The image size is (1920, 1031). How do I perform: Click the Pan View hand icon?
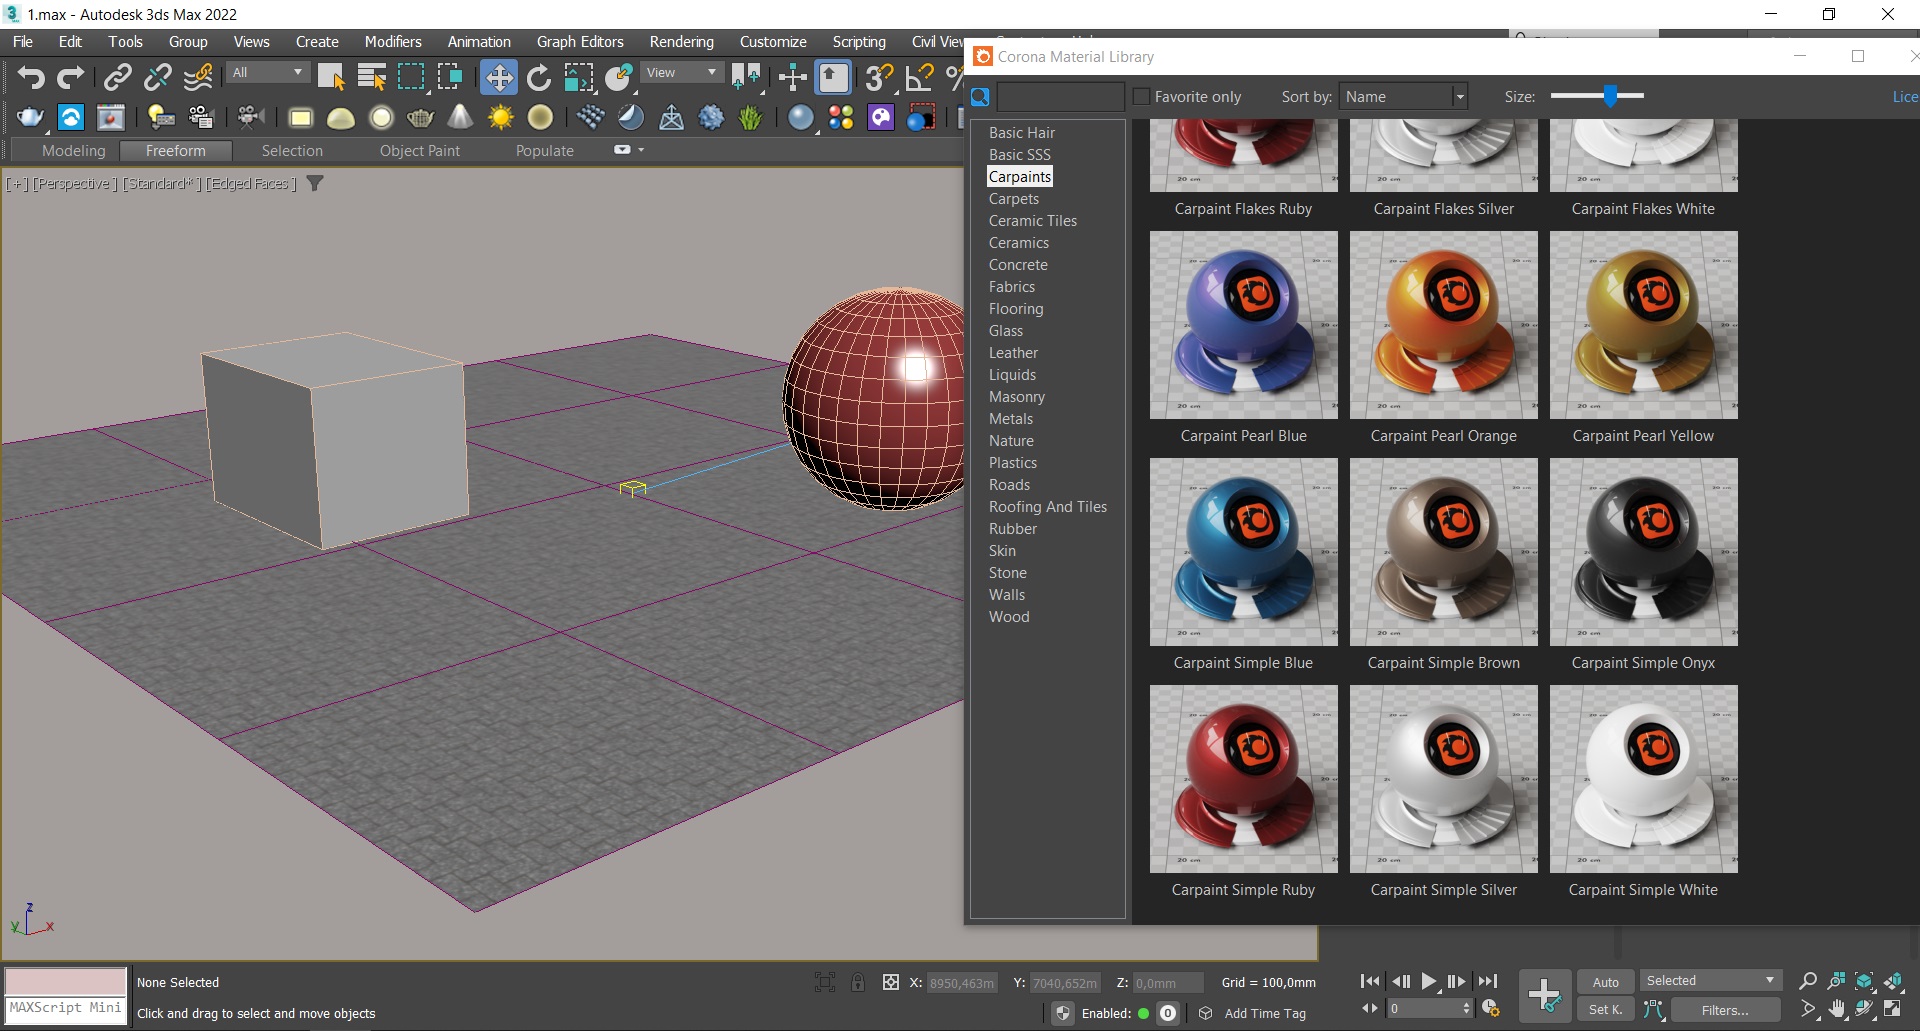[1837, 1010]
